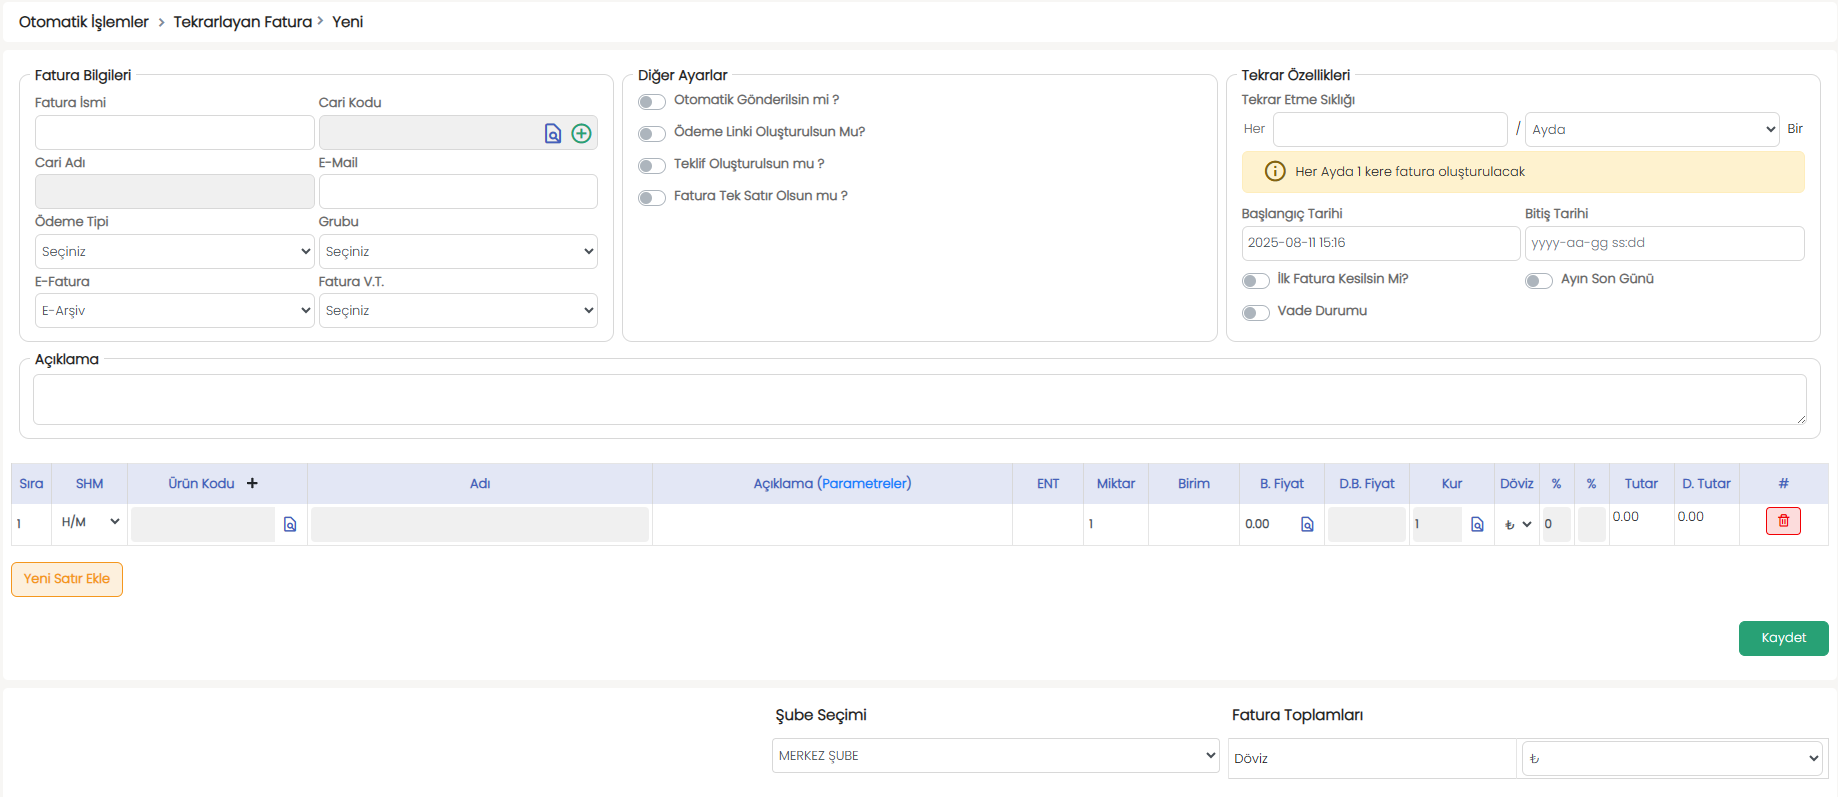Click the plus icon beside Ürün Kodu header
Image resolution: width=1840 pixels, height=797 pixels.
point(252,483)
